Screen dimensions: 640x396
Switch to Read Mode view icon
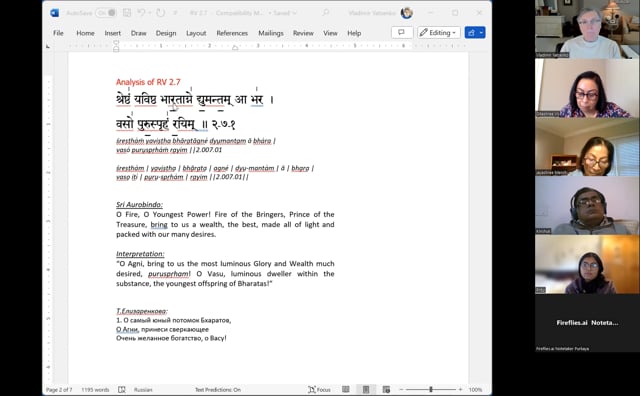click(346, 389)
